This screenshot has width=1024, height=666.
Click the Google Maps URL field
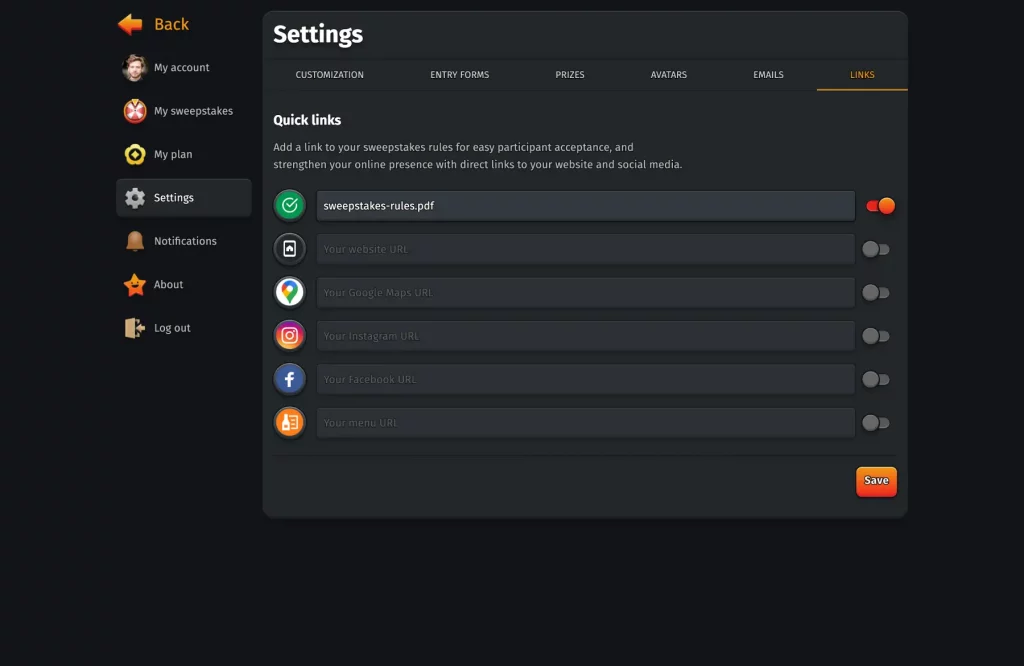point(585,293)
